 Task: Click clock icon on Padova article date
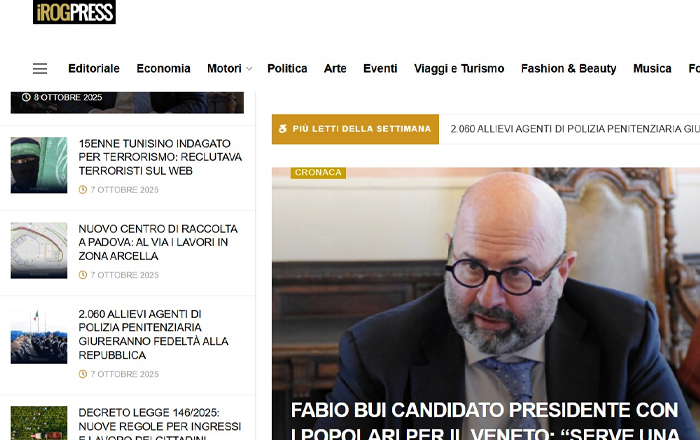[x=83, y=275]
